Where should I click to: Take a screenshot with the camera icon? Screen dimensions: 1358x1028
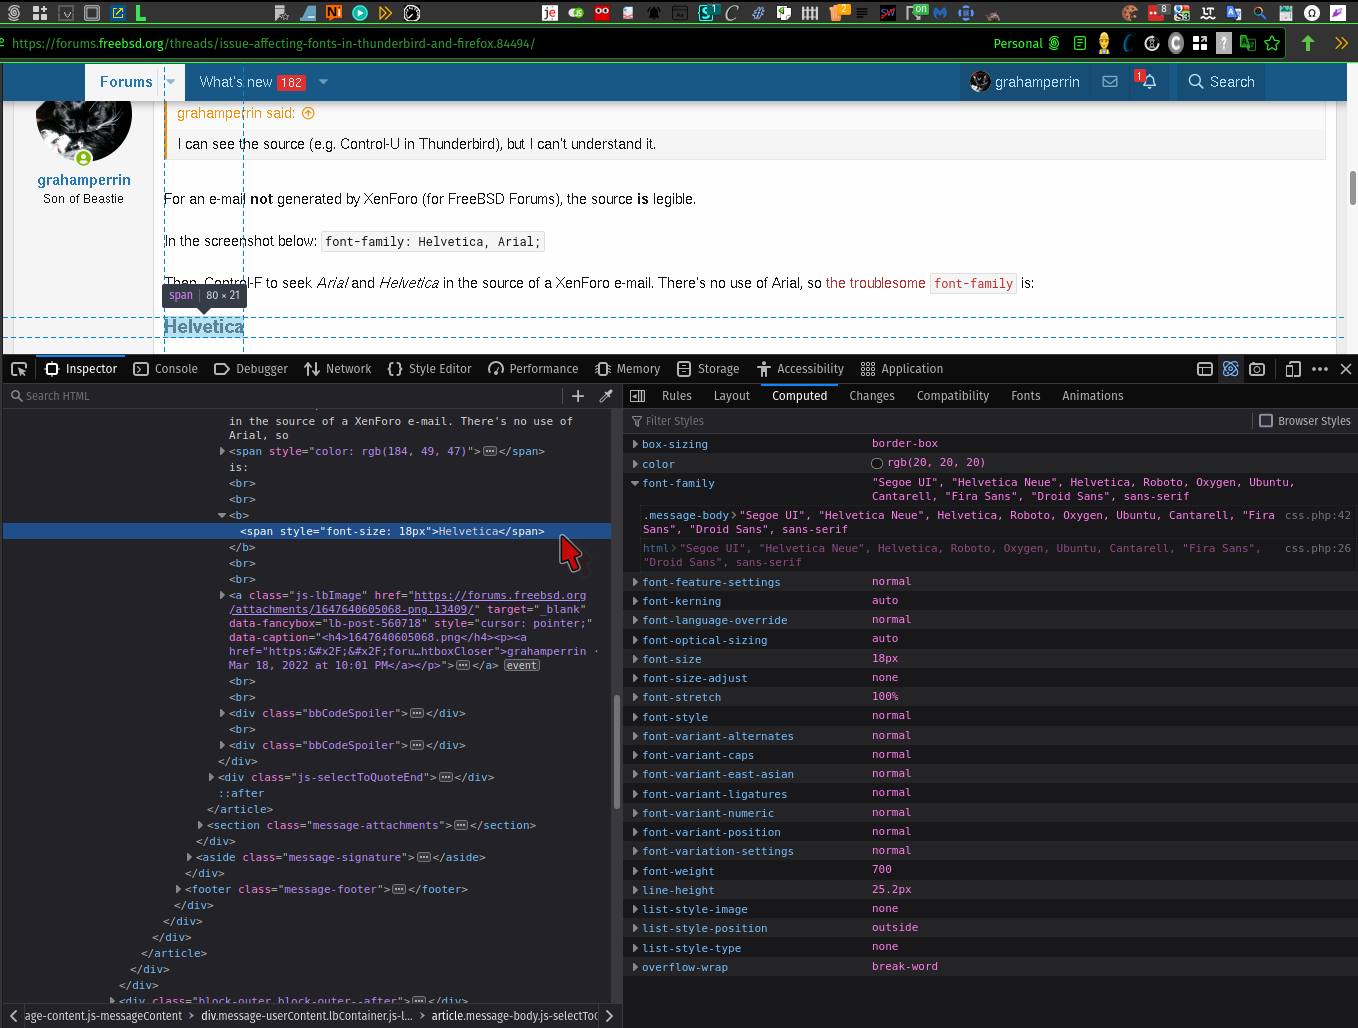click(x=1257, y=369)
